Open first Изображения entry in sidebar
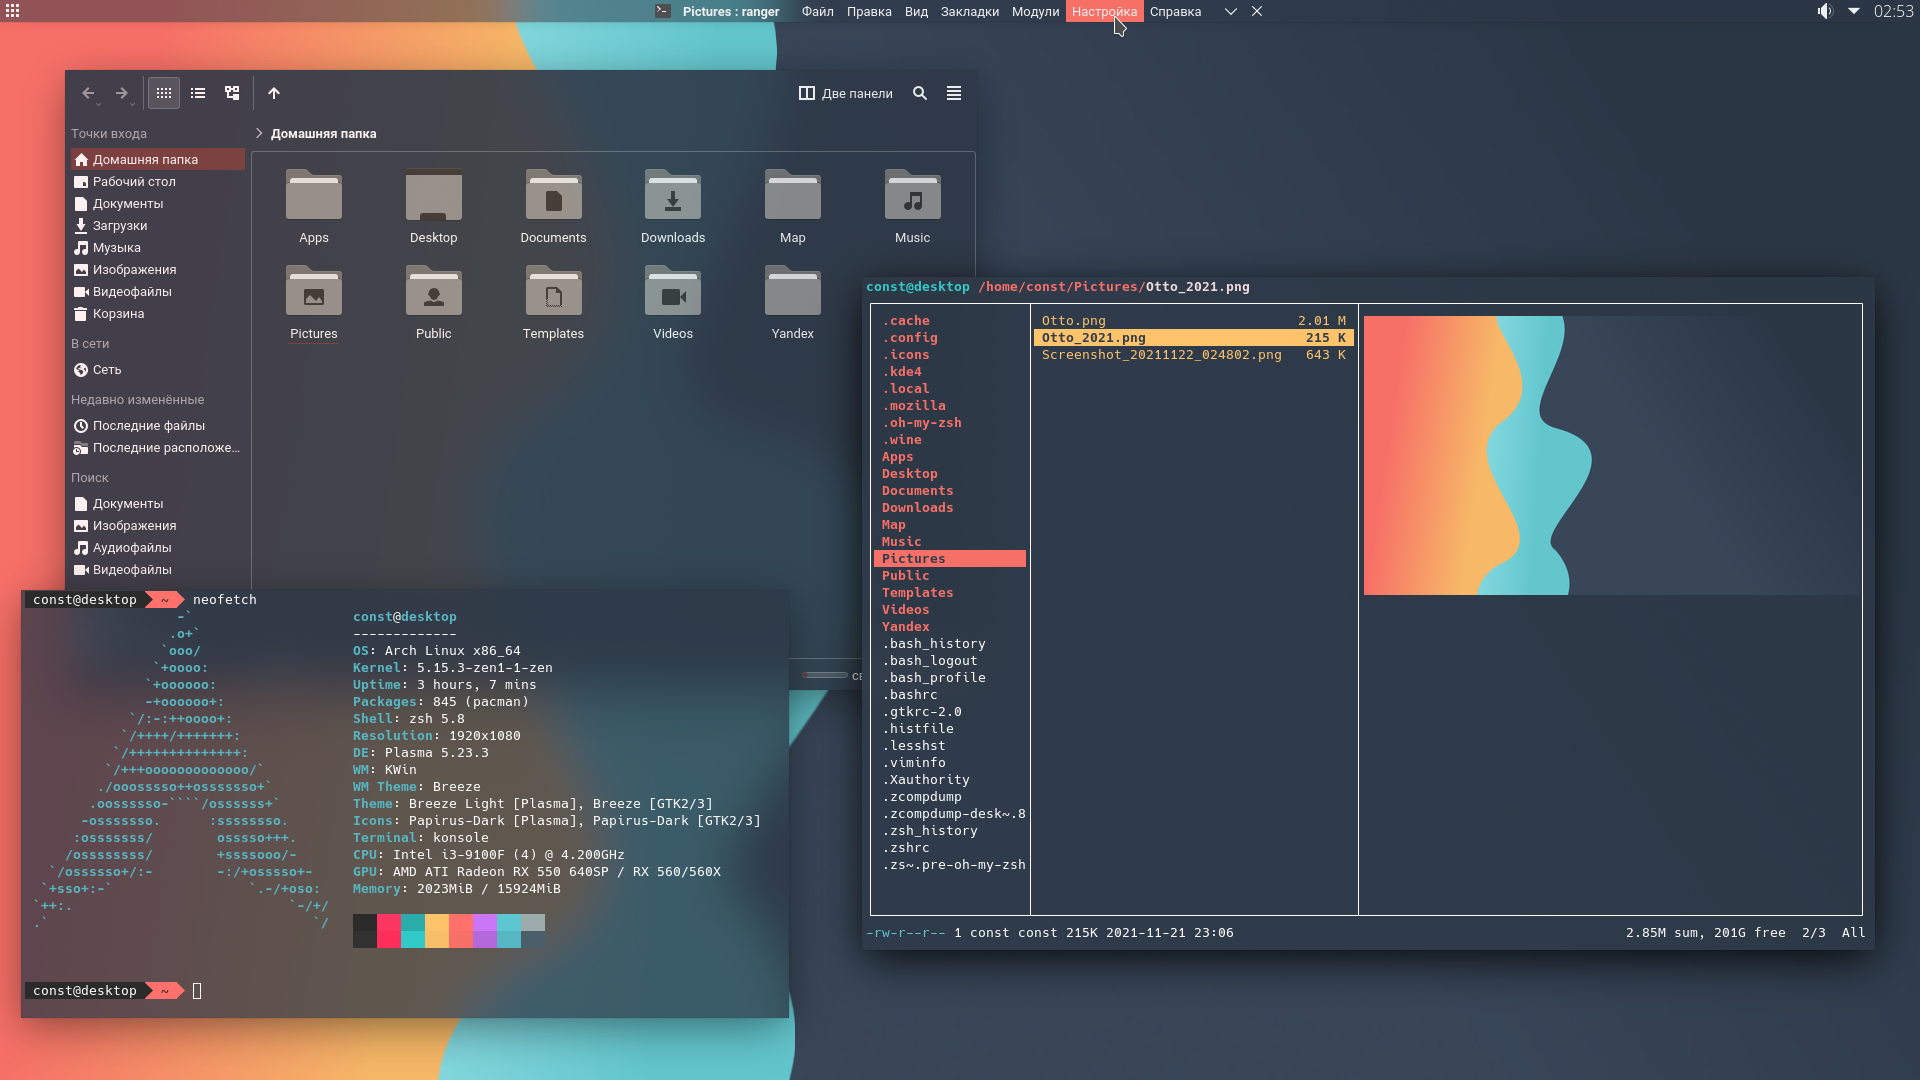This screenshot has width=1920, height=1080. pos(158,269)
